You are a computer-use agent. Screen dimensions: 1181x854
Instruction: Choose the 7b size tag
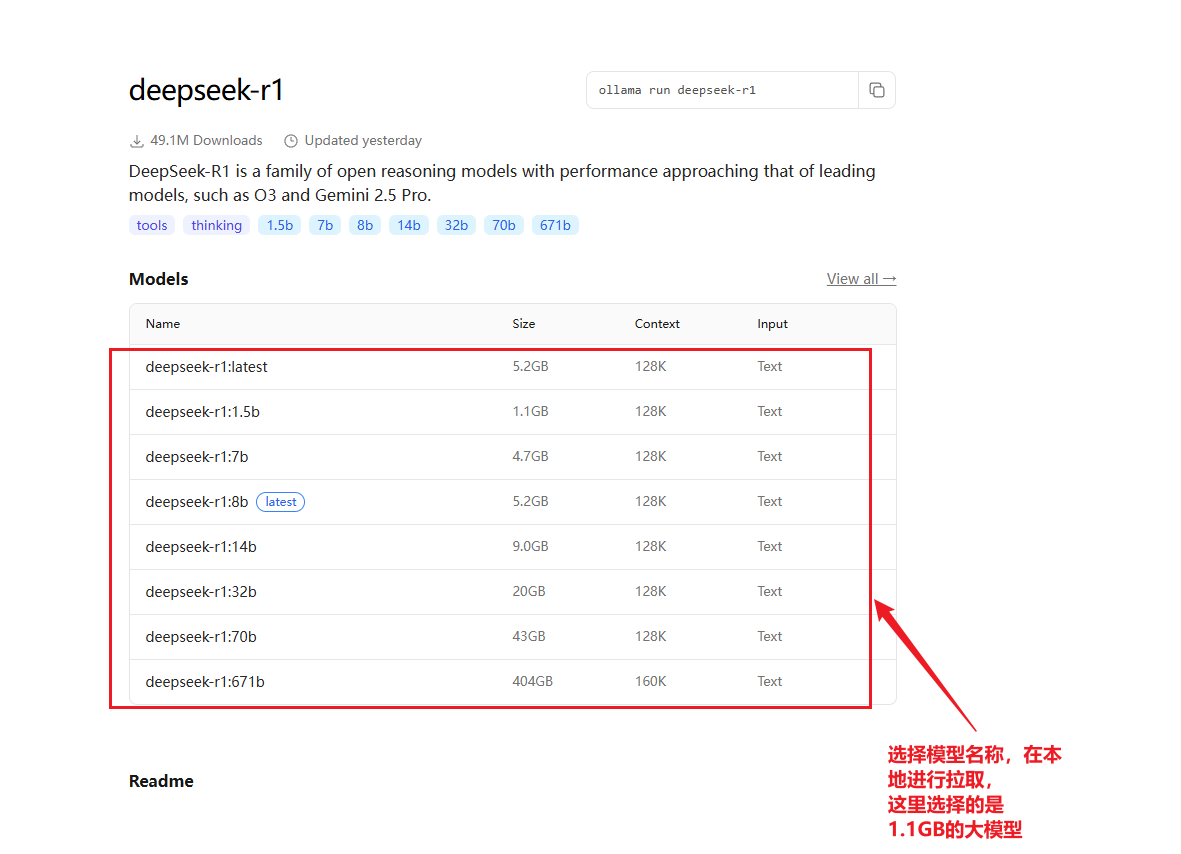325,225
